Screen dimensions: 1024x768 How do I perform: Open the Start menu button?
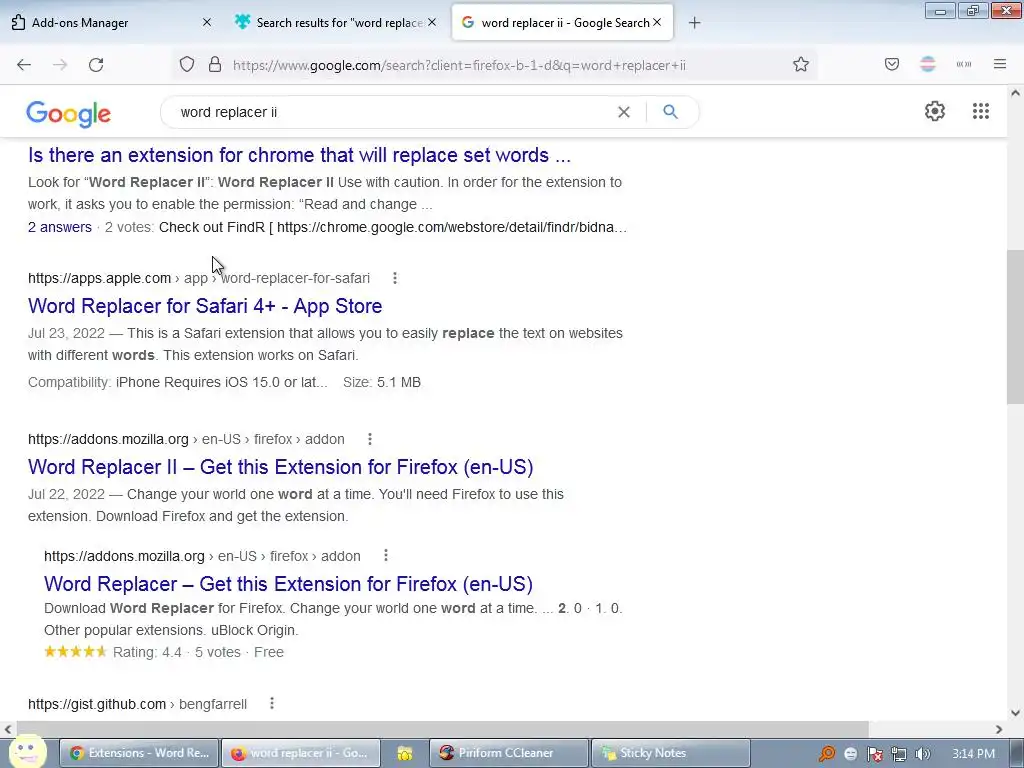coord(27,752)
